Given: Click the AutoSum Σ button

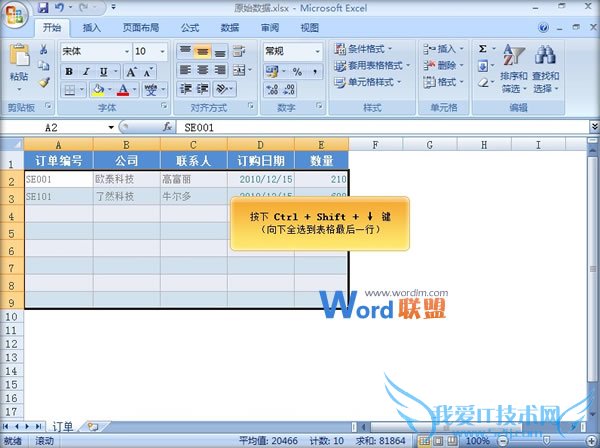Looking at the screenshot, I should pyautogui.click(x=483, y=49).
